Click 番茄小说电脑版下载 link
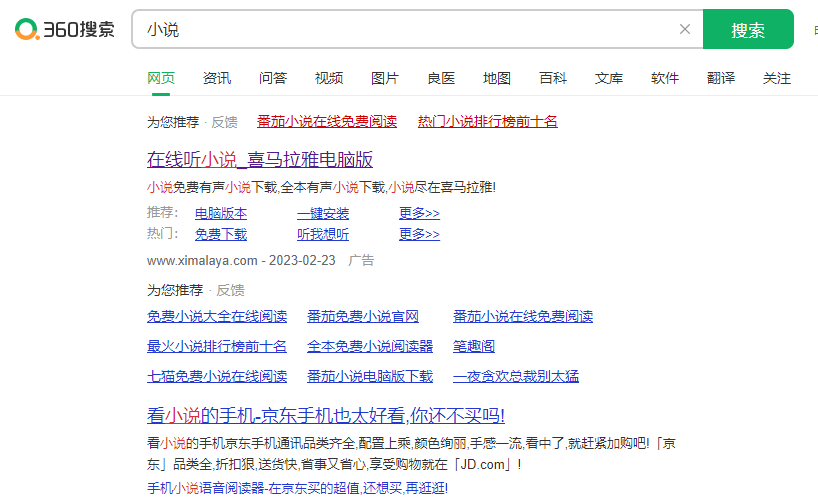The width and height of the screenshot is (818, 503). click(x=370, y=376)
